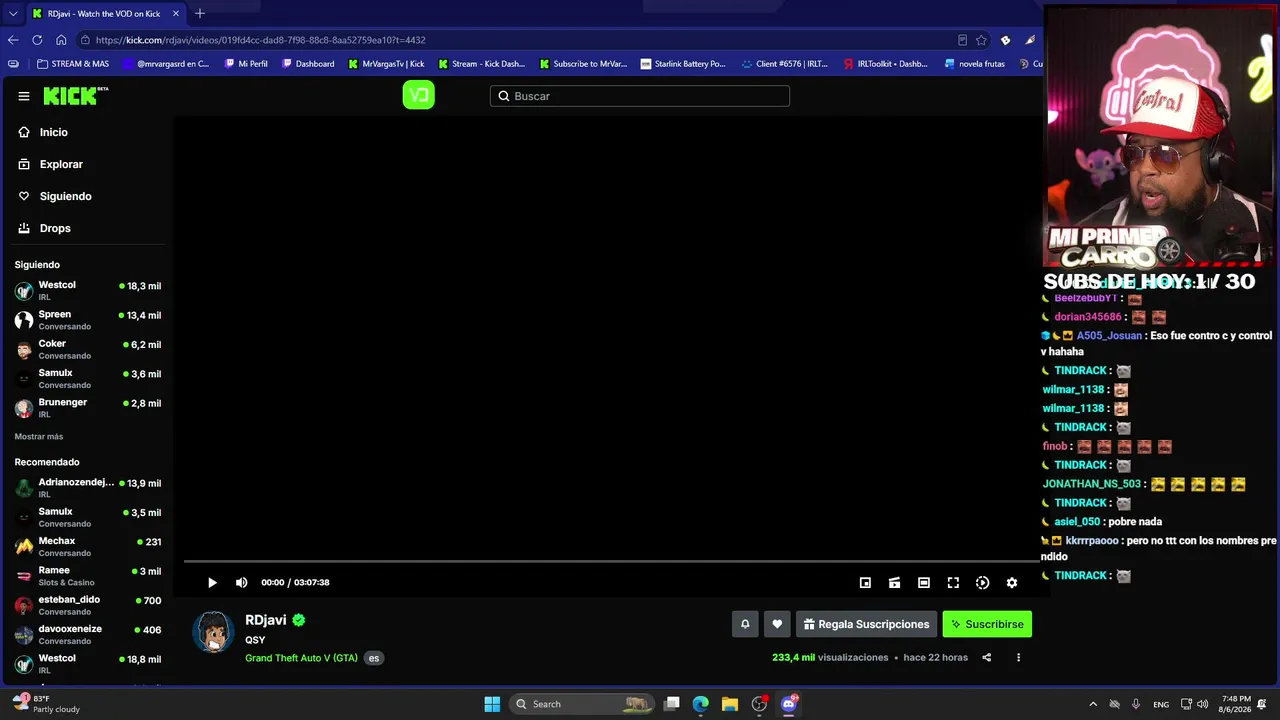Viewport: 1280px width, 720px height.
Task: Open Coker's followed channel
Action: (x=87, y=349)
